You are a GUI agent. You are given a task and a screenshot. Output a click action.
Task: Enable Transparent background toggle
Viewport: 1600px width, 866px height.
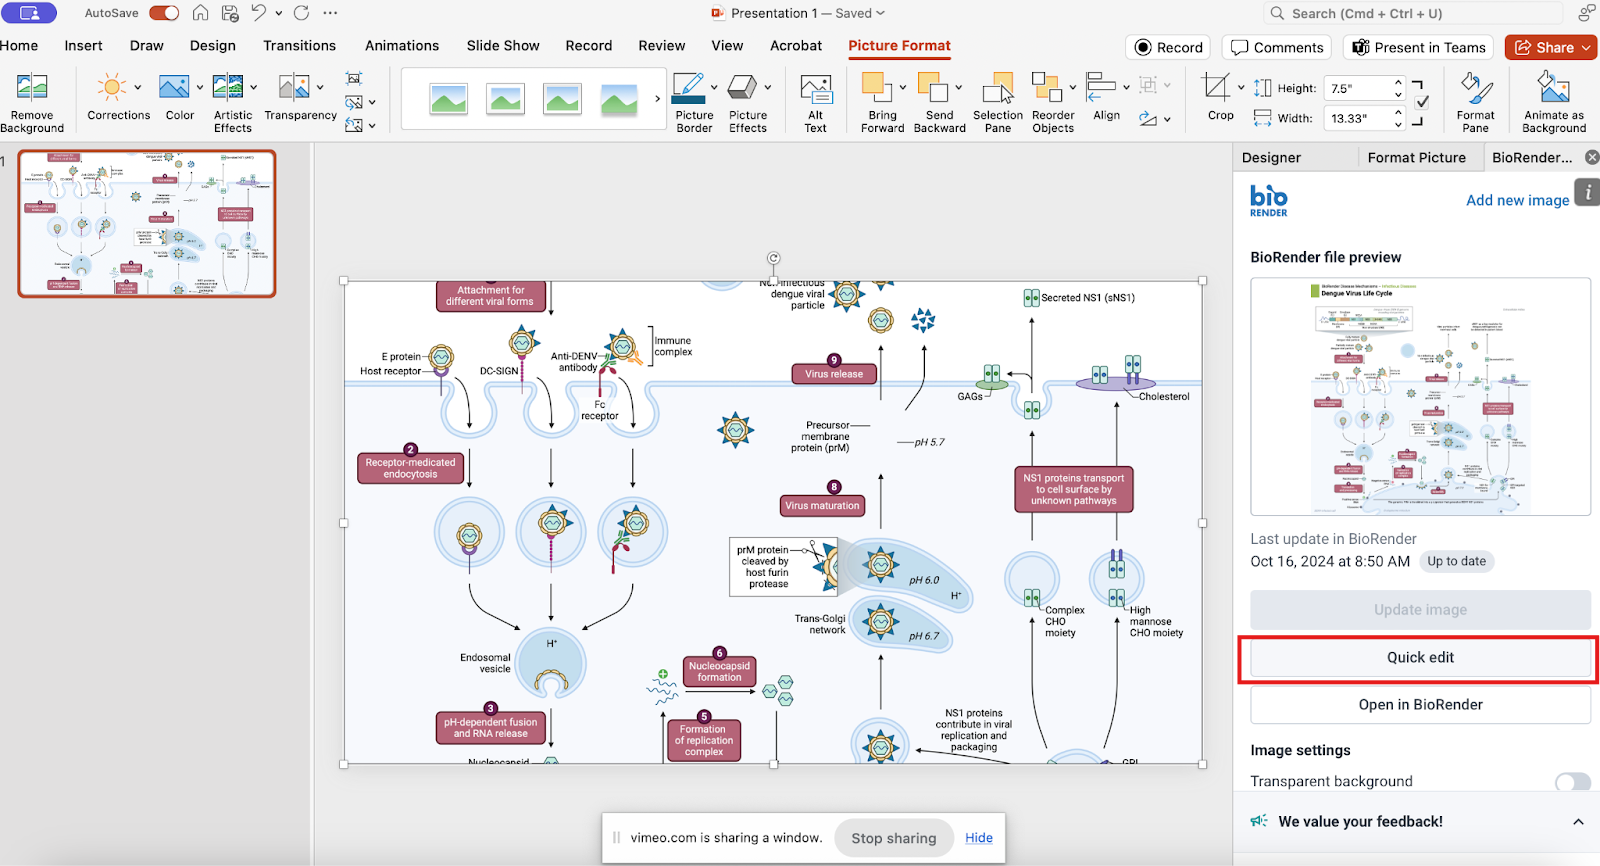click(1572, 782)
